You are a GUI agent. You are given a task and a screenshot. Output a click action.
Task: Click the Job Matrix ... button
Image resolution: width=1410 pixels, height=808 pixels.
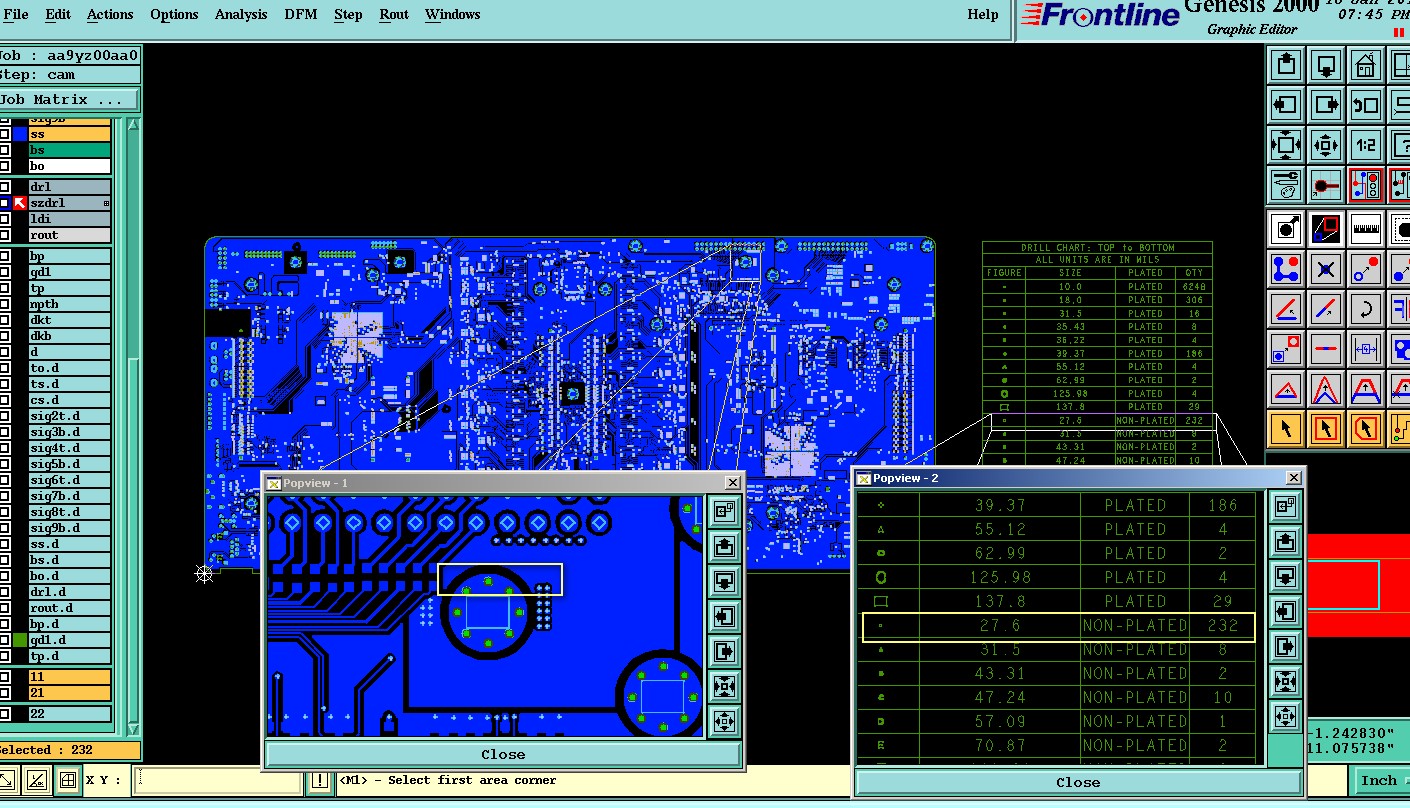69,100
